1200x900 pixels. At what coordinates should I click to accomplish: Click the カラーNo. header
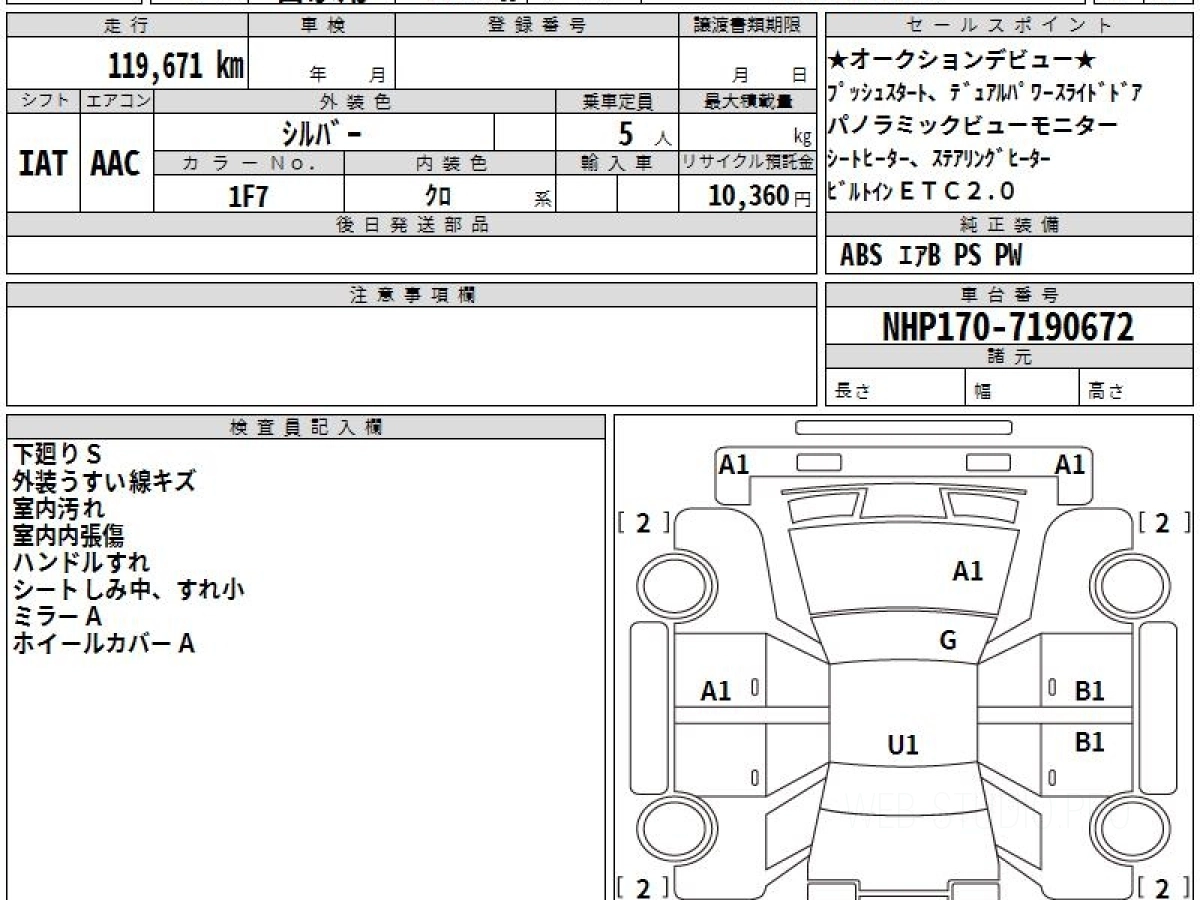(x=249, y=163)
